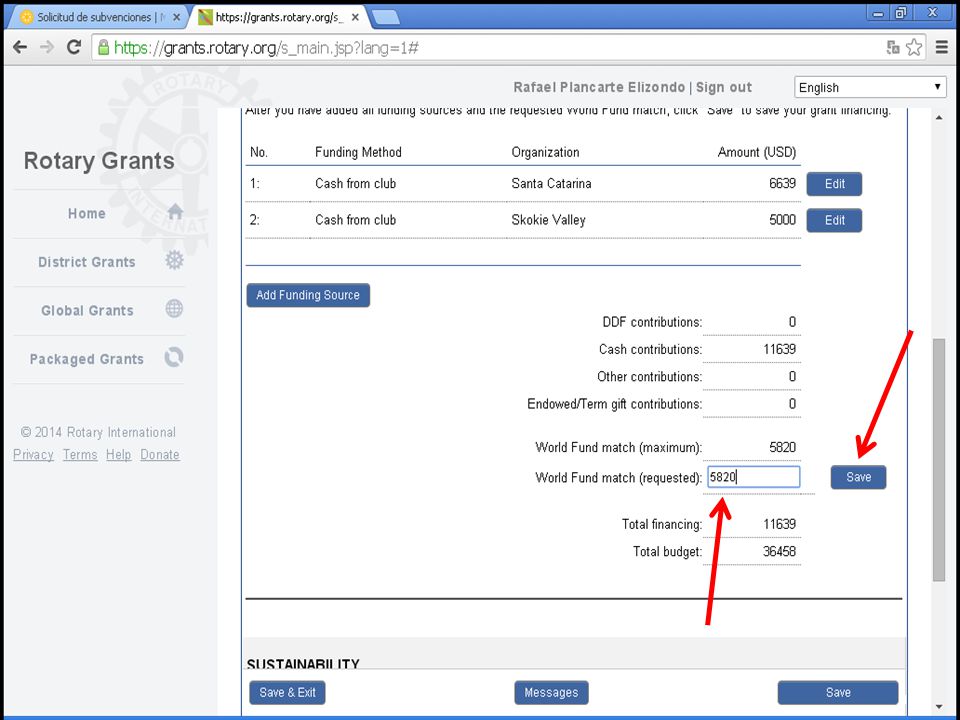Open the Help footer link
960x720 pixels.
[x=118, y=455]
